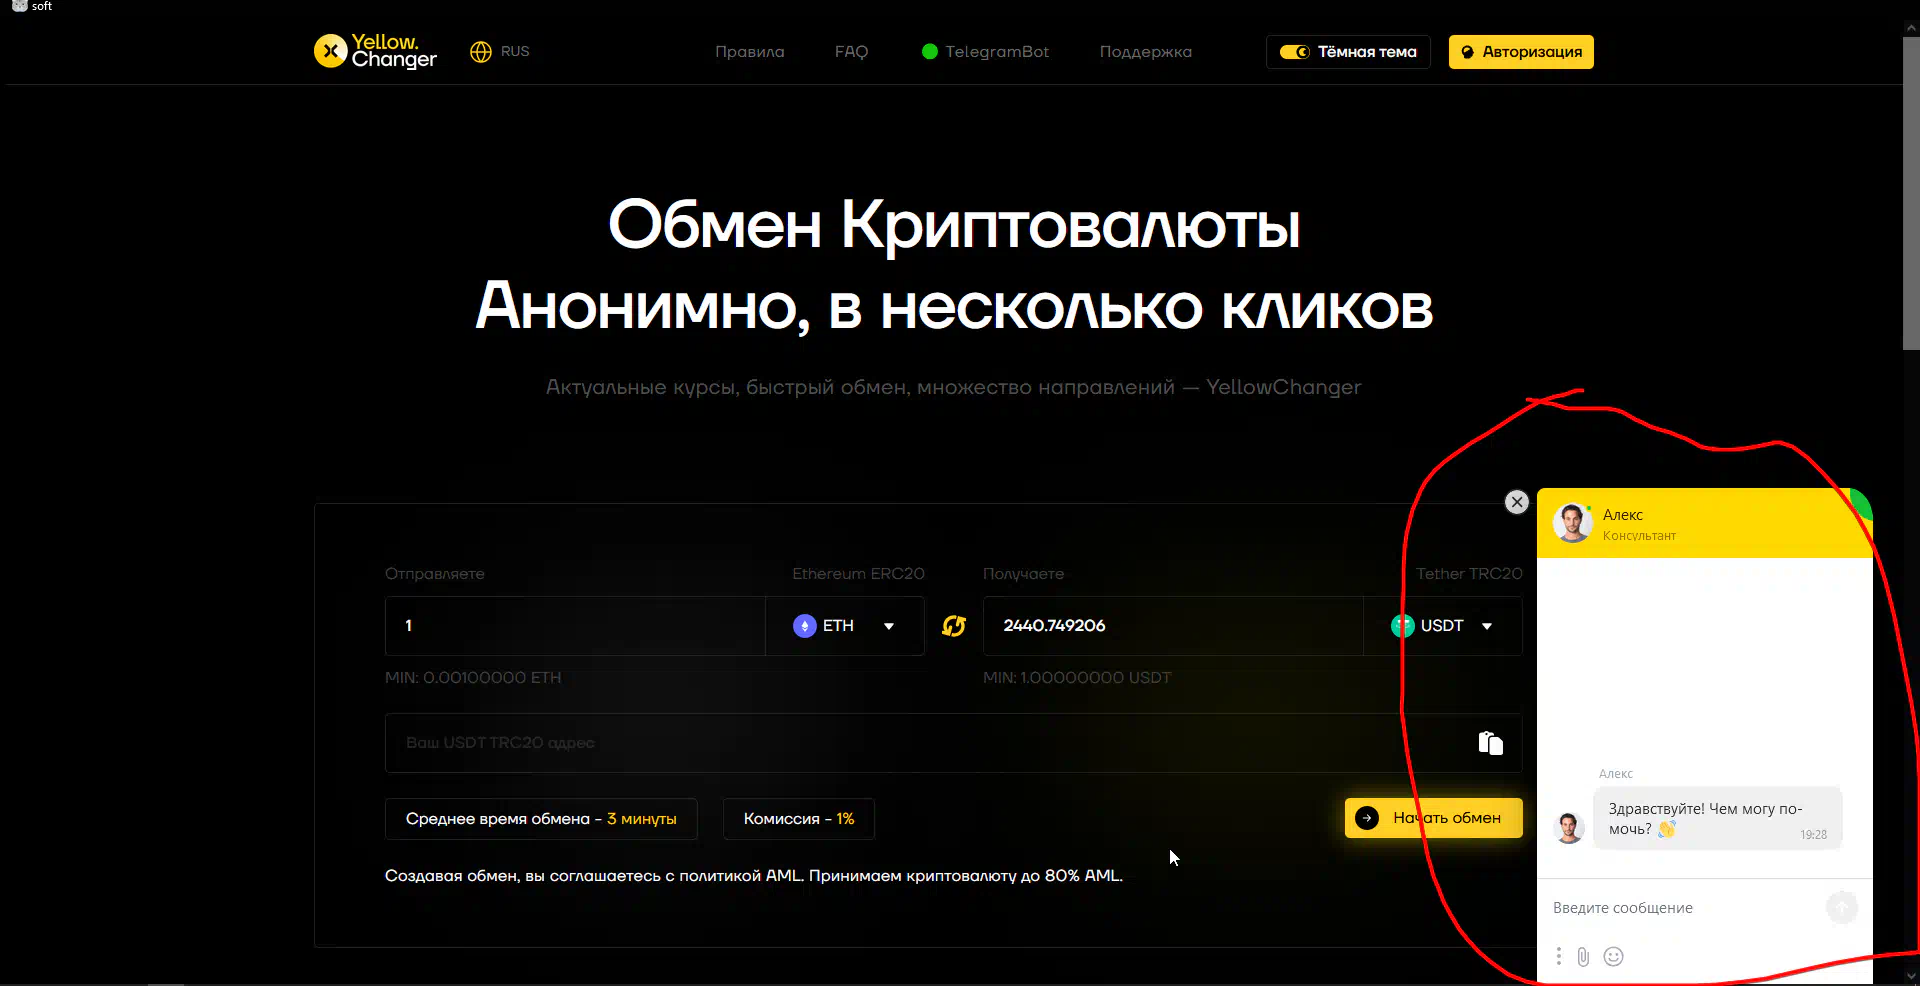Viewport: 1920px width, 986px height.
Task: Open the Поддержка page
Action: click(1146, 52)
